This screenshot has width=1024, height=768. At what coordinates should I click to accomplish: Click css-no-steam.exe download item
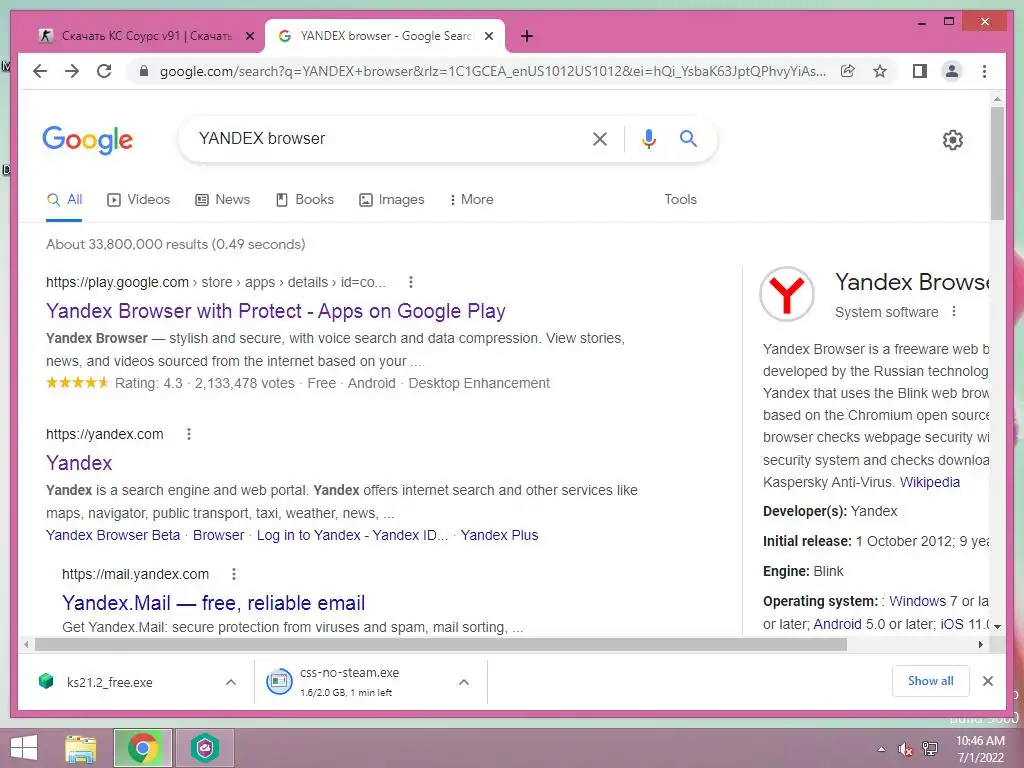(x=349, y=682)
